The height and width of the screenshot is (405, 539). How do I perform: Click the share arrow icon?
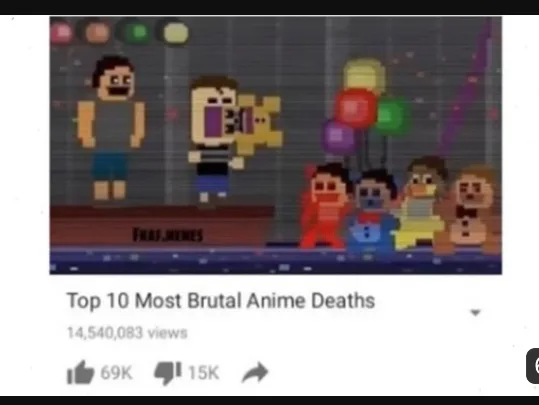click(255, 372)
